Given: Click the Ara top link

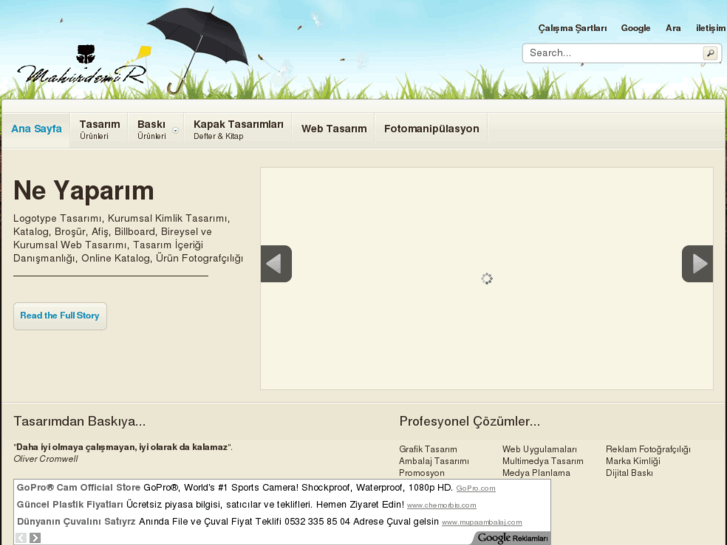Looking at the screenshot, I should pos(673,28).
